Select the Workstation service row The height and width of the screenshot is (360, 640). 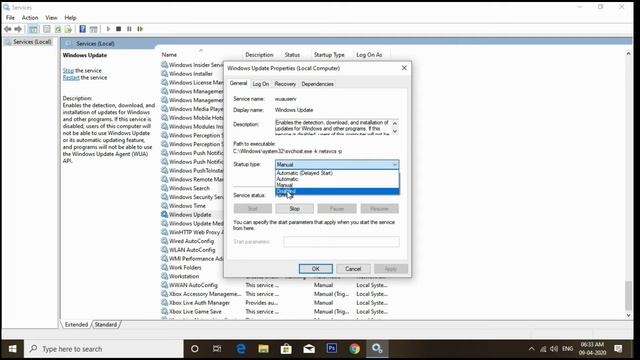(x=184, y=276)
